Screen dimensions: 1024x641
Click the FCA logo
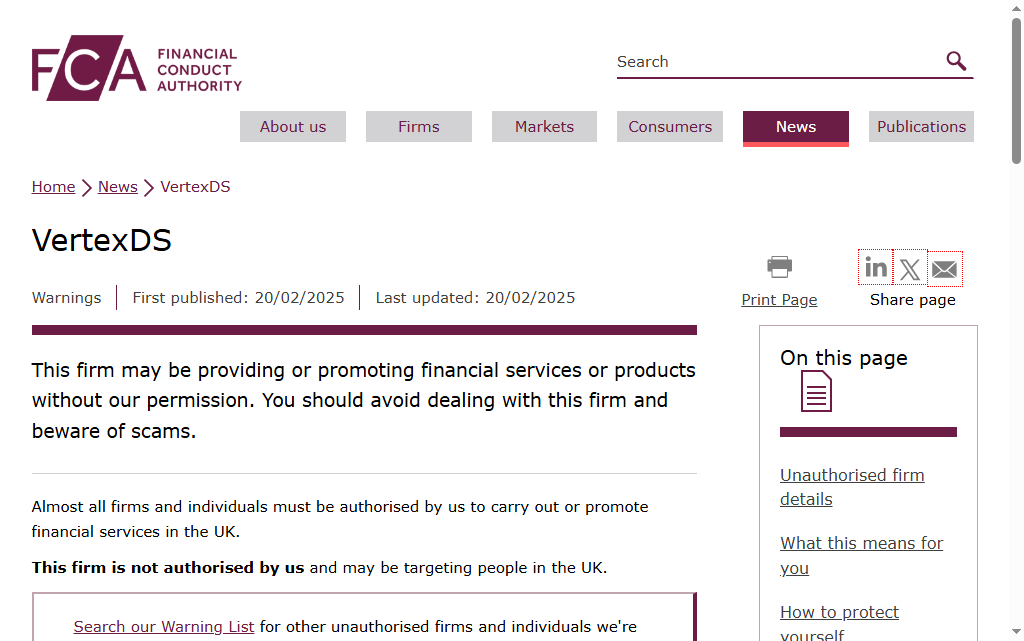click(136, 68)
